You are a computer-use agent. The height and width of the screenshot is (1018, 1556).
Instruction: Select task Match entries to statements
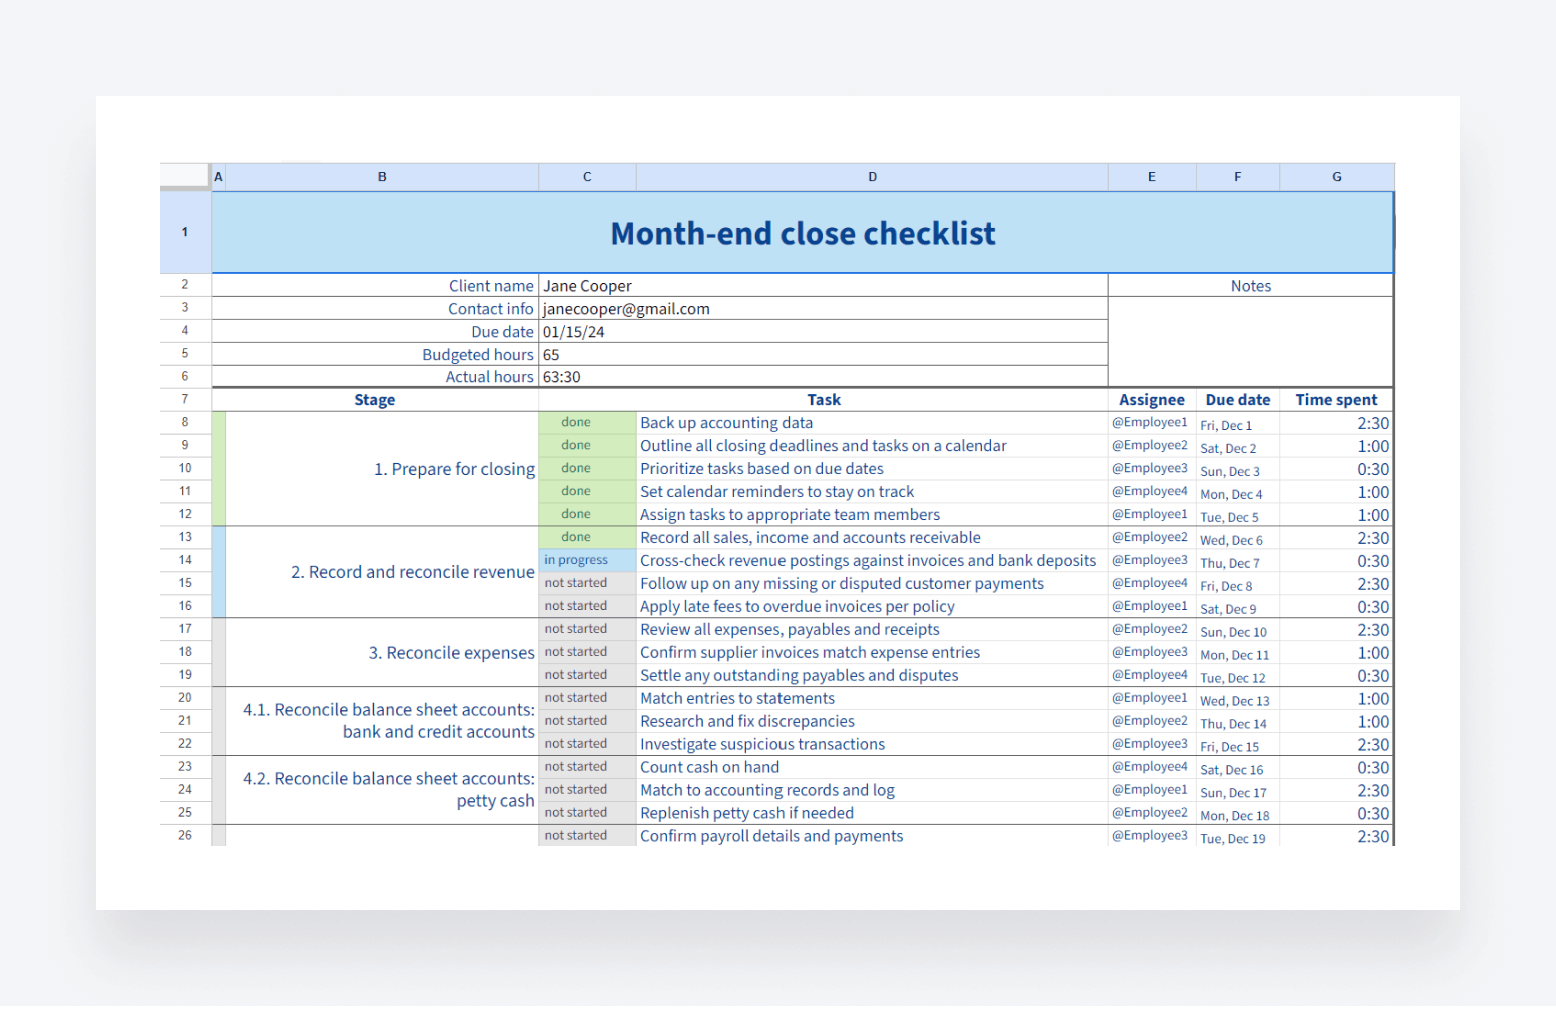point(872,698)
